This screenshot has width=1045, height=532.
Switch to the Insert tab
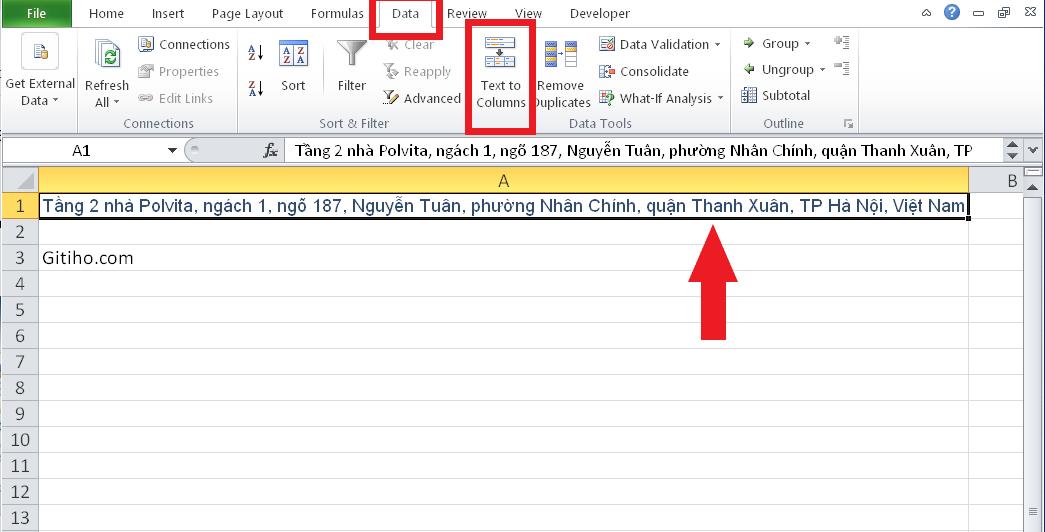tap(168, 13)
